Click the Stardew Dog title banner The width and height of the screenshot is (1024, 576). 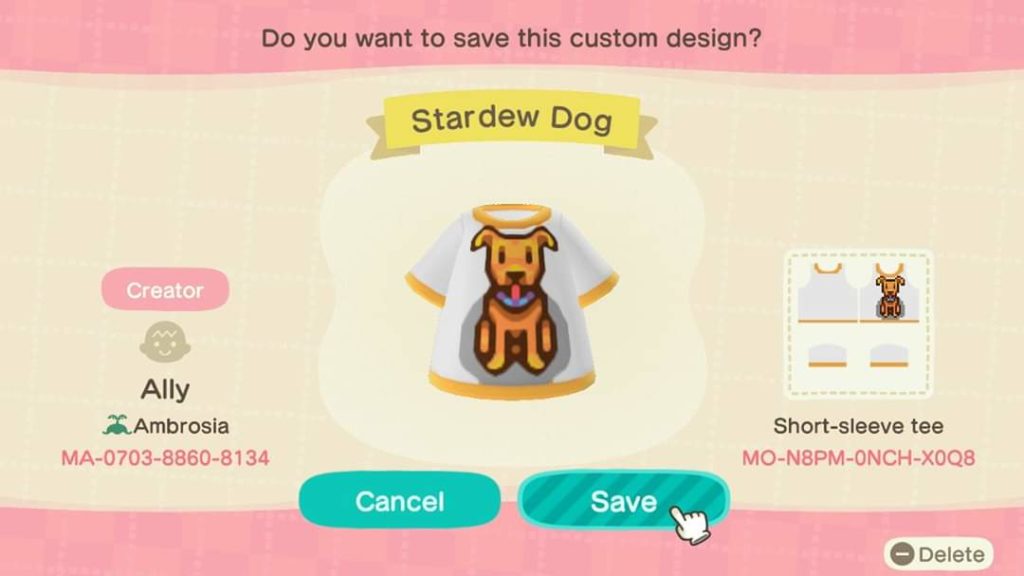(x=511, y=121)
